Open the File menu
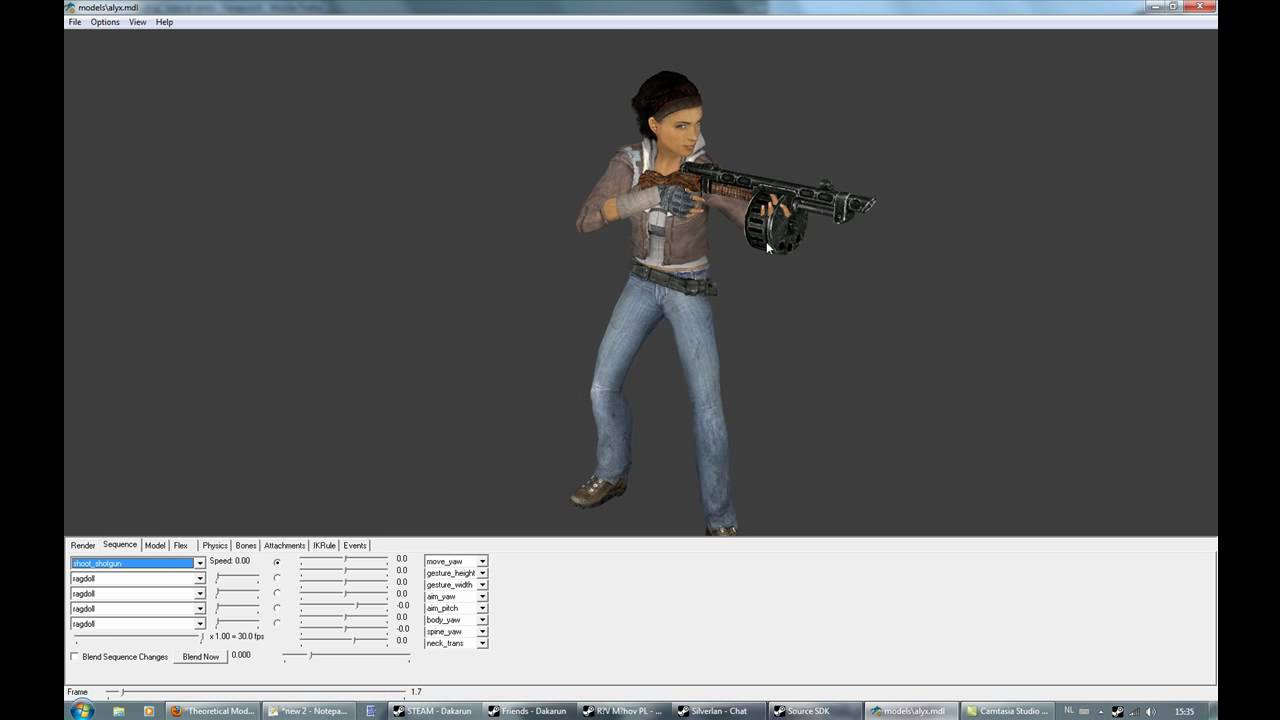 [x=75, y=22]
